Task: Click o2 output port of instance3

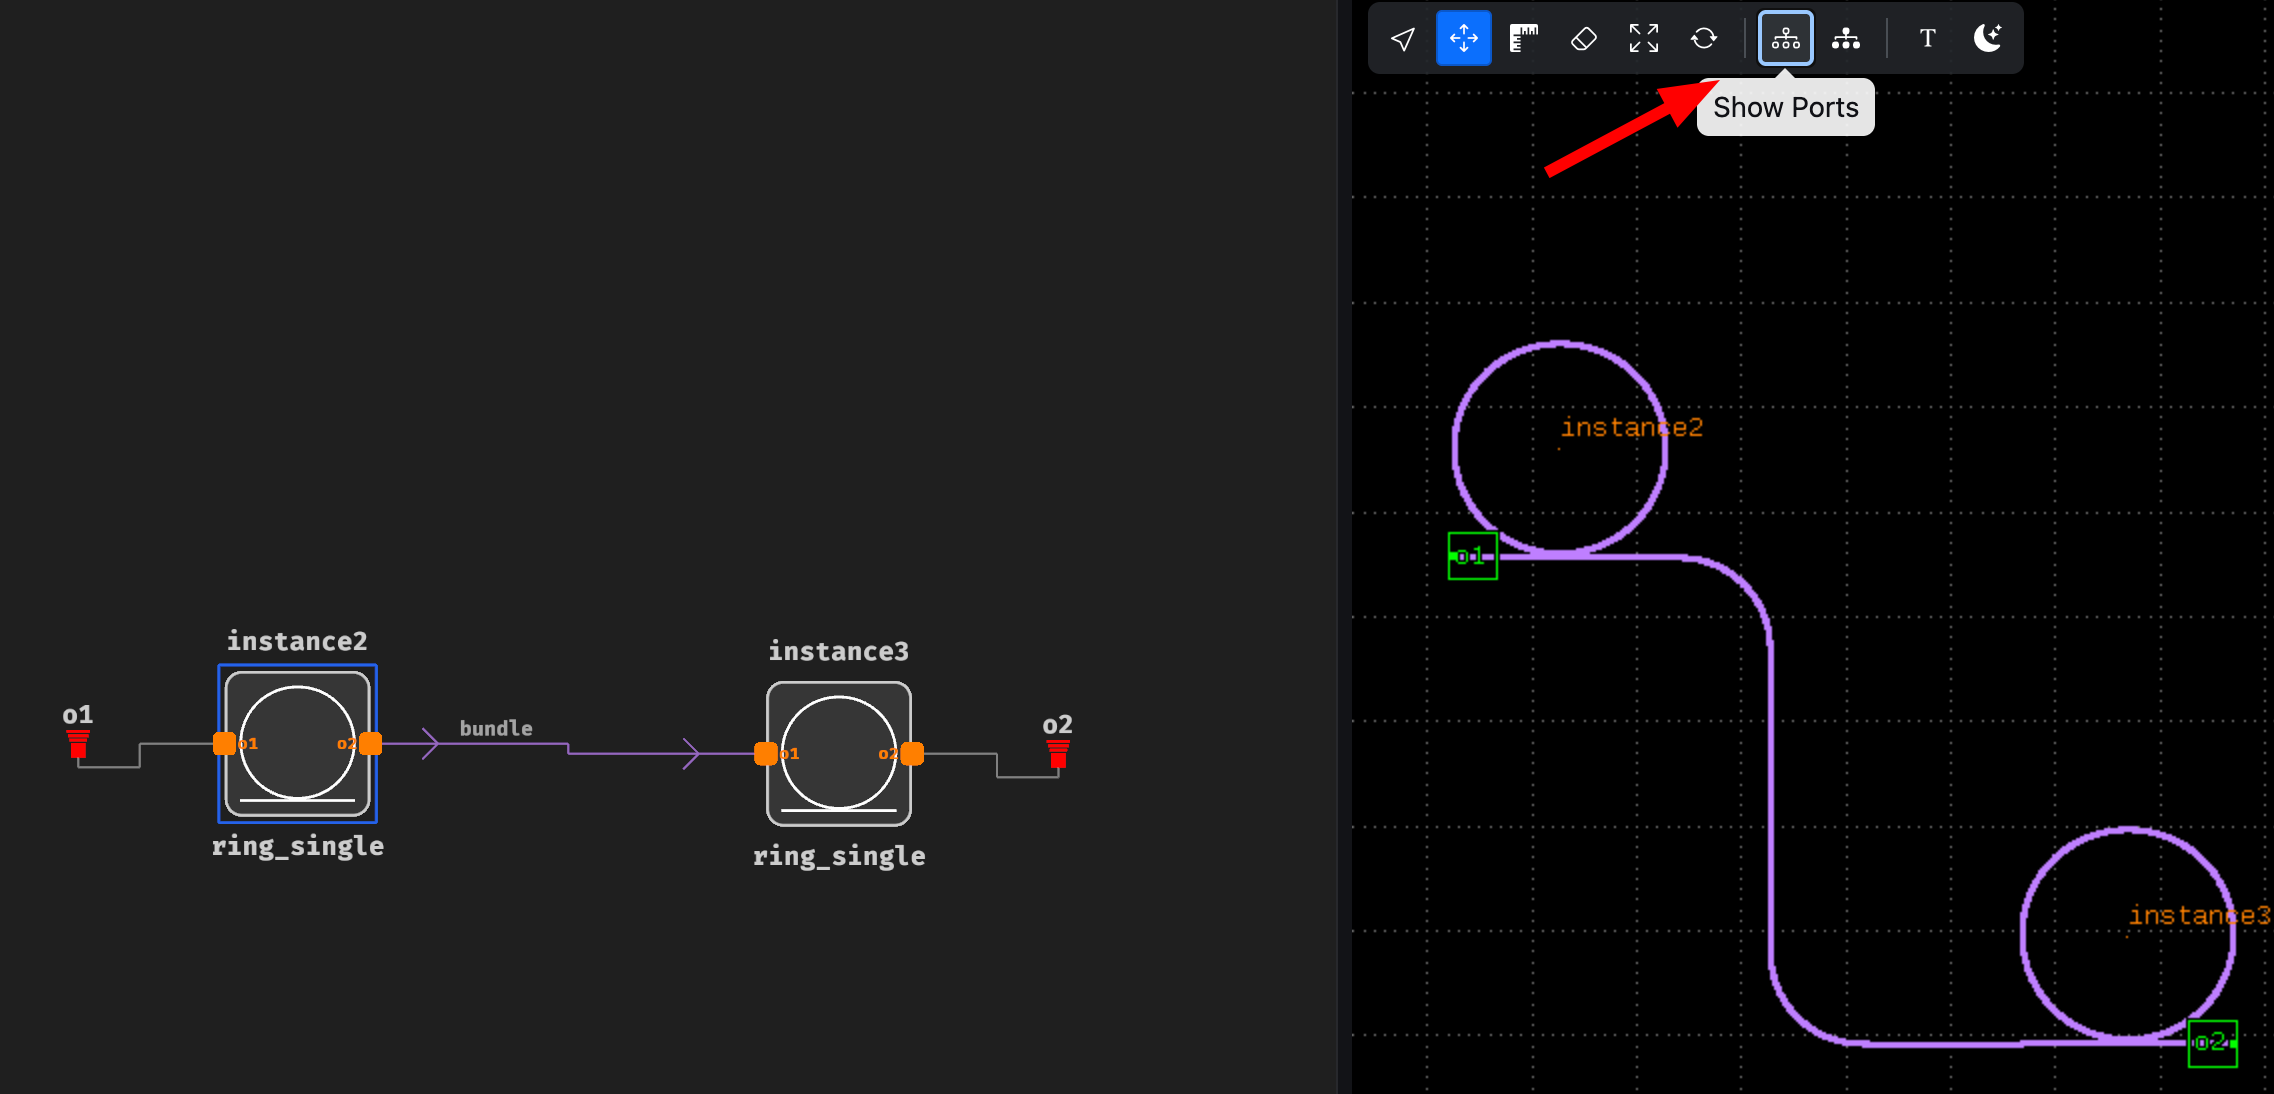Action: (x=912, y=753)
